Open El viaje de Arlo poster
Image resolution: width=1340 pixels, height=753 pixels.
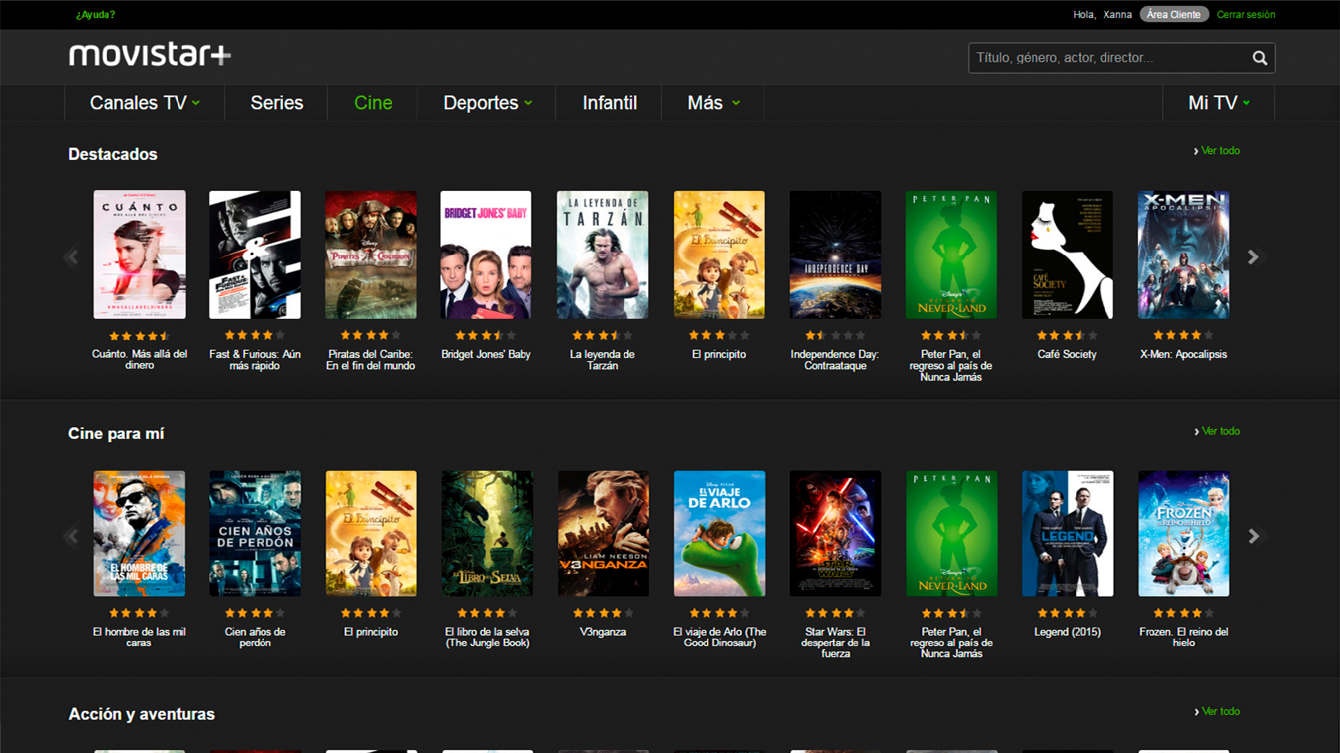point(719,534)
